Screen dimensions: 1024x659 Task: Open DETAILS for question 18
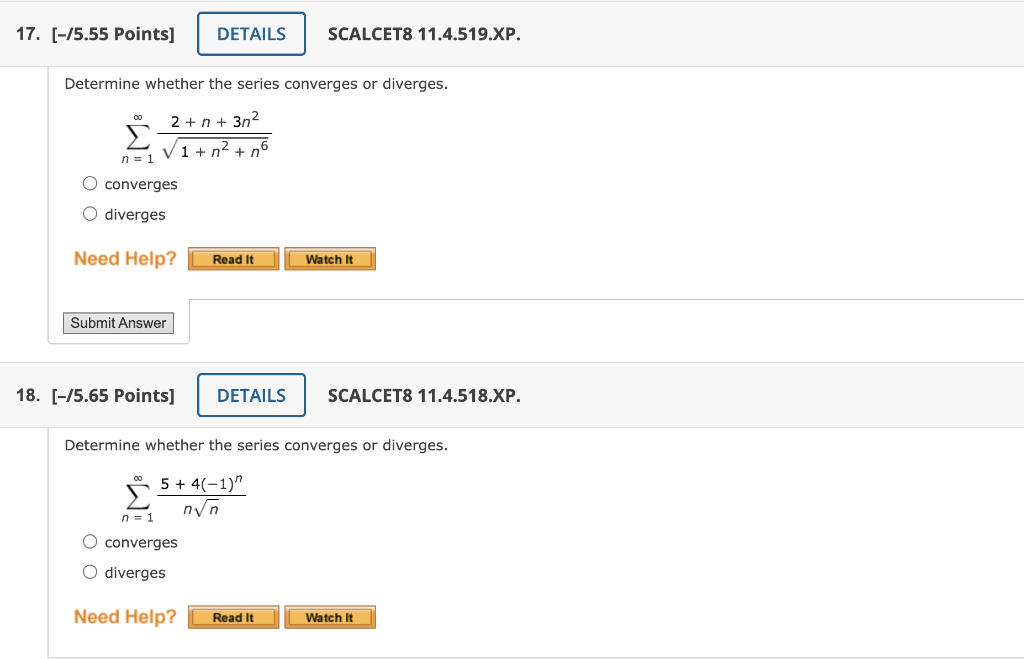251,395
